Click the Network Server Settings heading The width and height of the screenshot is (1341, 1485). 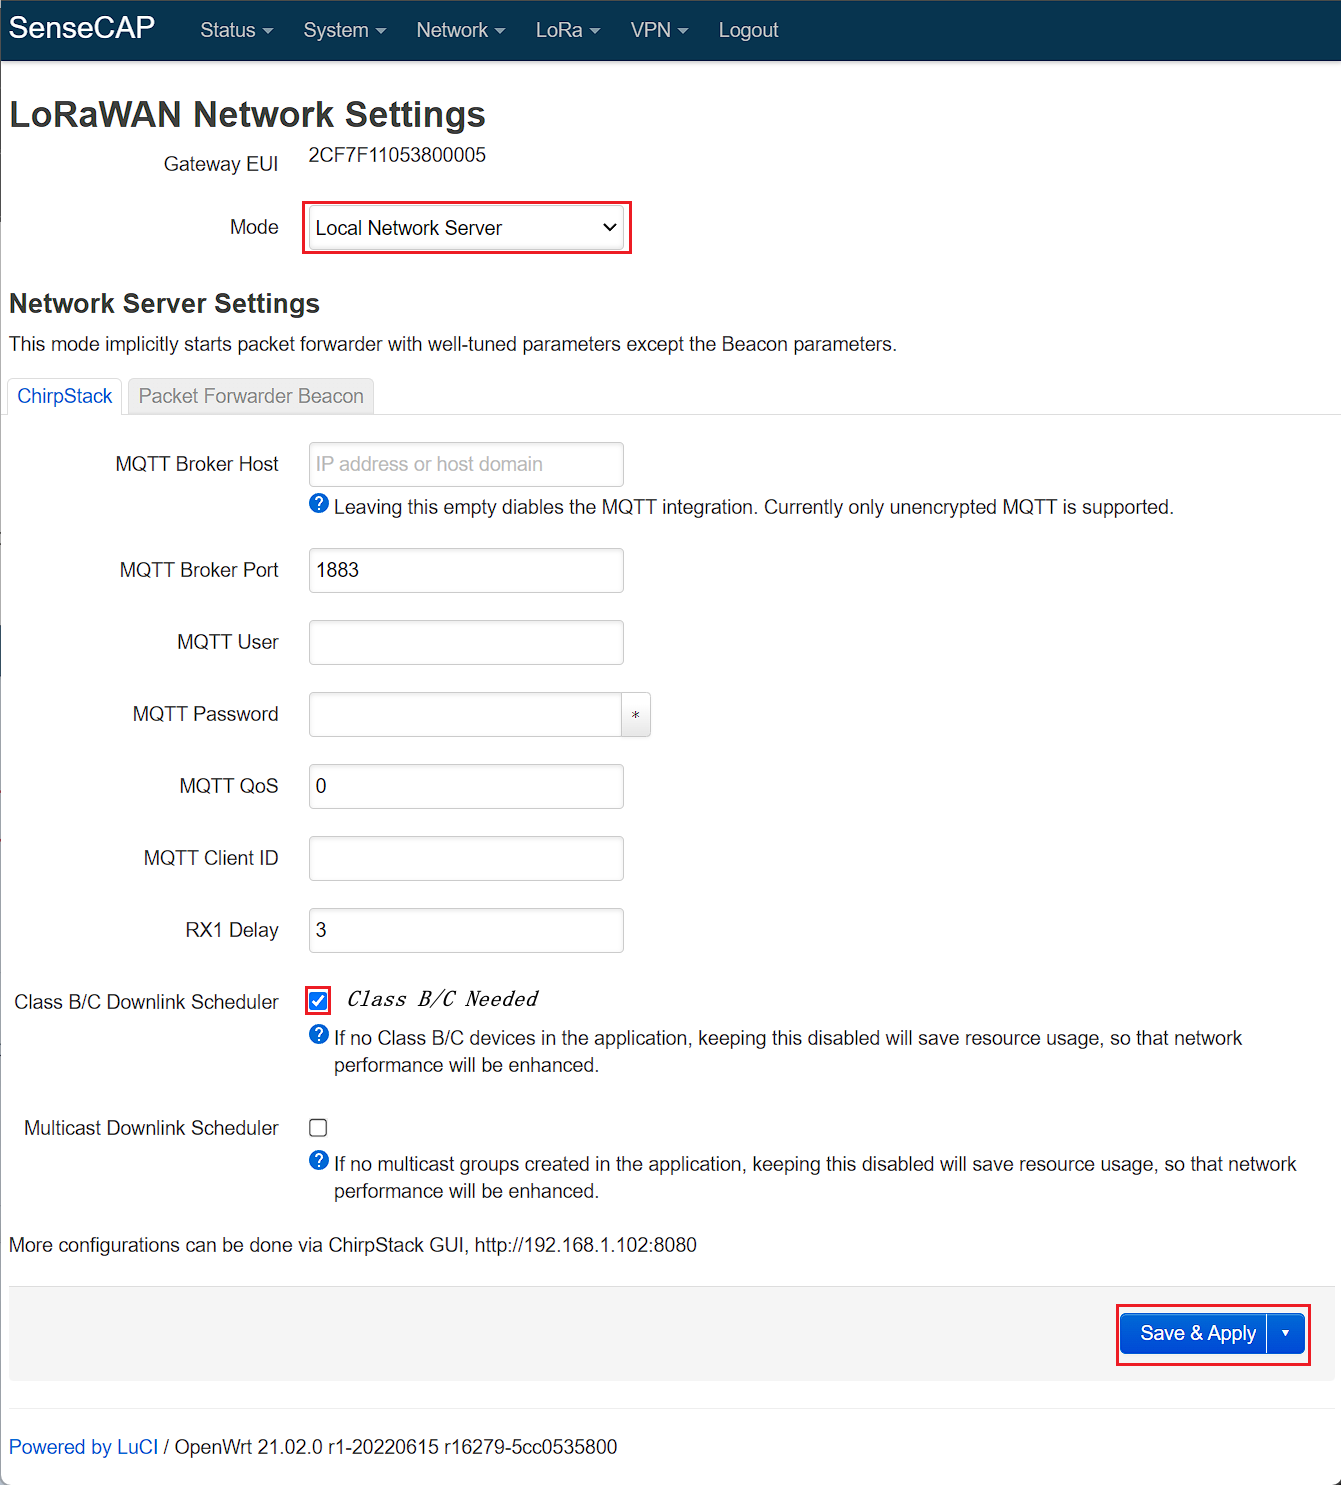(x=164, y=303)
